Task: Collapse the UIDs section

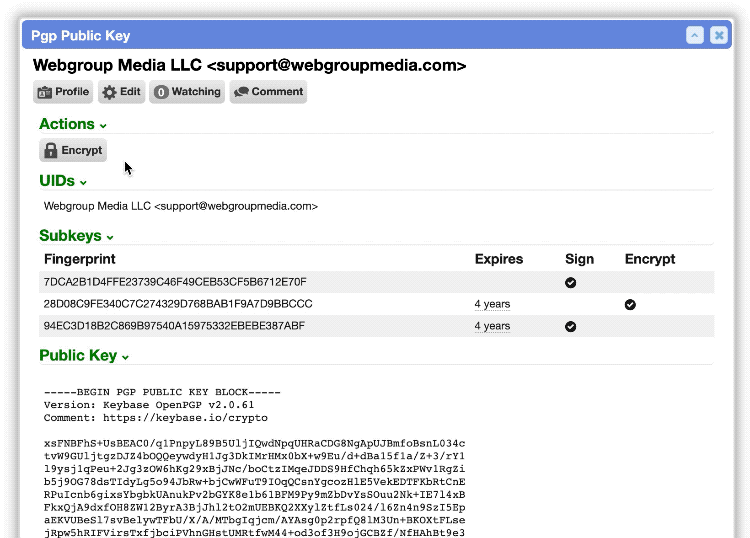Action: pyautogui.click(x=63, y=181)
